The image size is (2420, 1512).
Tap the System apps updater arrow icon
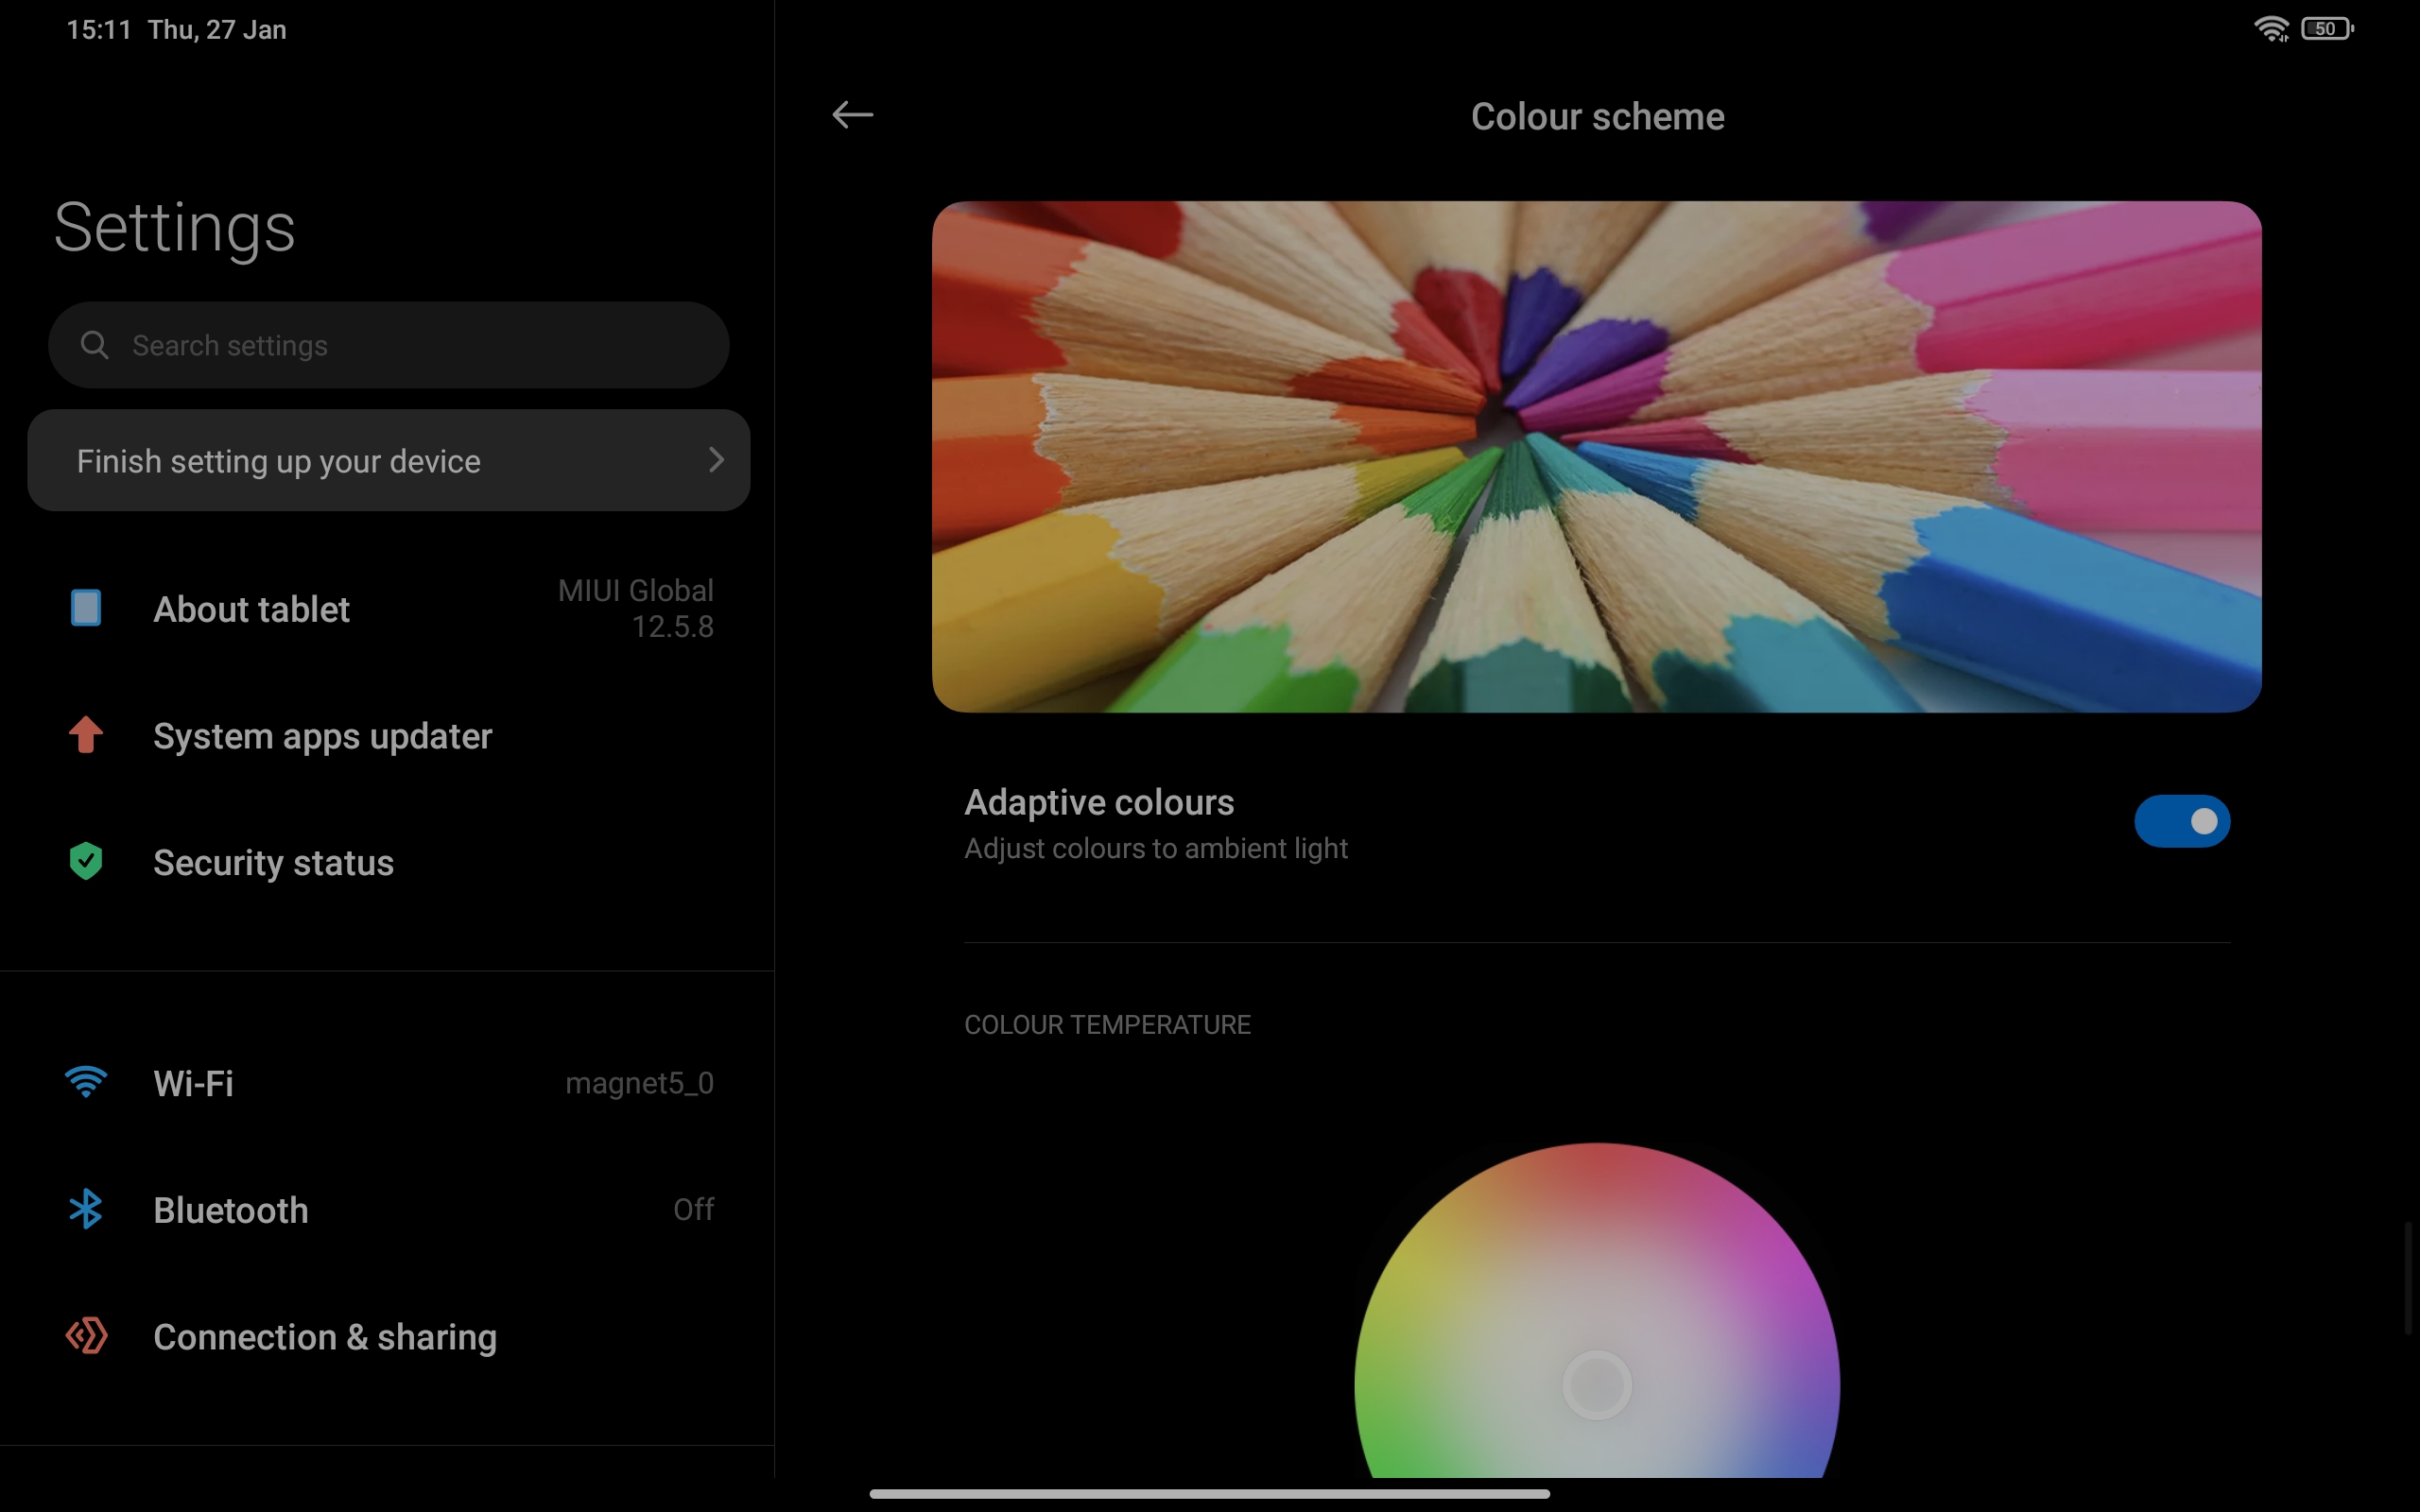[86, 735]
